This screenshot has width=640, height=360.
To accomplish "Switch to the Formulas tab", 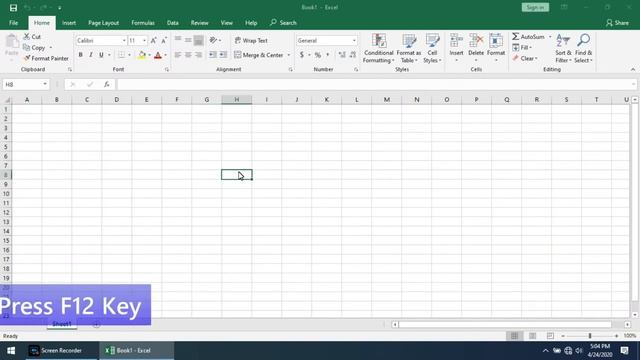I will point(143,23).
